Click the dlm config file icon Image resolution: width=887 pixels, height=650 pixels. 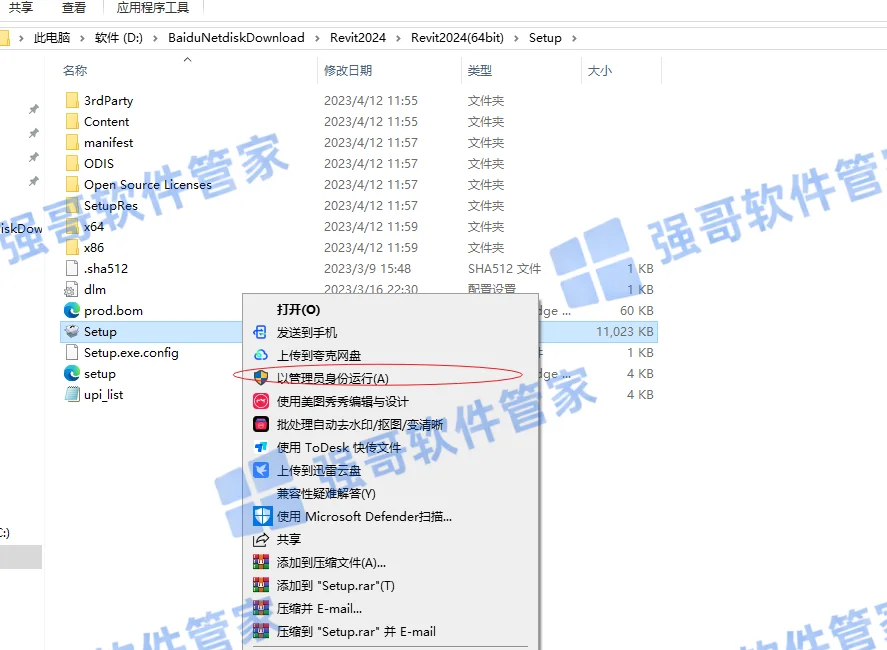click(x=71, y=290)
